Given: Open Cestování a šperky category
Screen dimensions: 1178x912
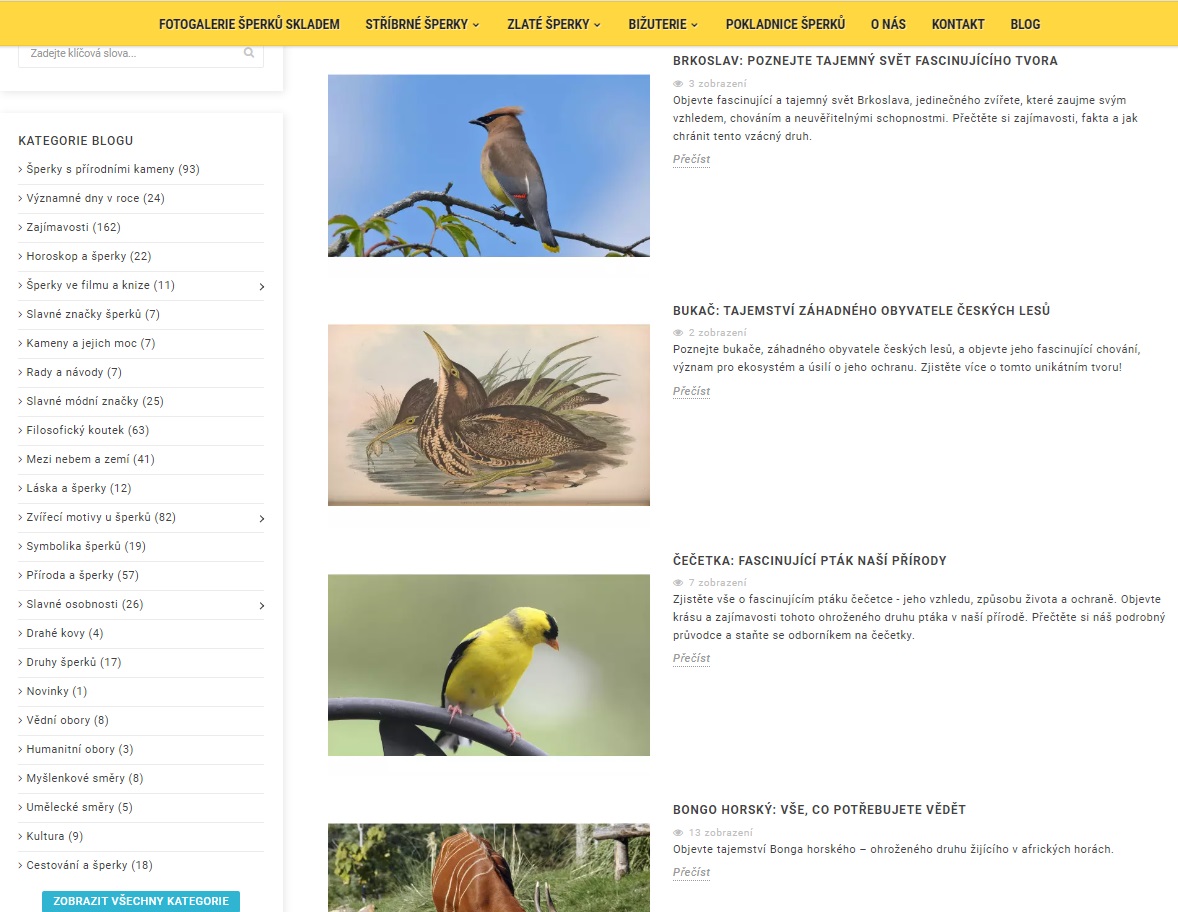Looking at the screenshot, I should coord(89,865).
